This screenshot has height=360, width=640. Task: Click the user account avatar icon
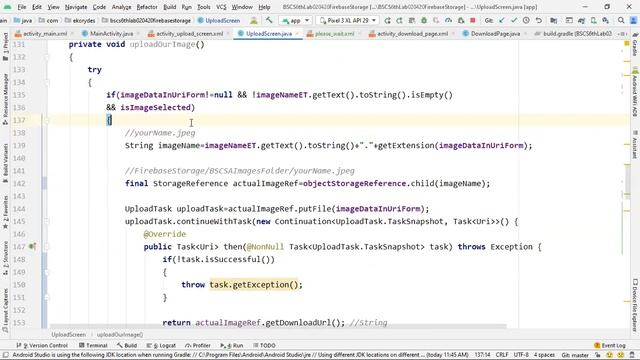click(x=633, y=20)
